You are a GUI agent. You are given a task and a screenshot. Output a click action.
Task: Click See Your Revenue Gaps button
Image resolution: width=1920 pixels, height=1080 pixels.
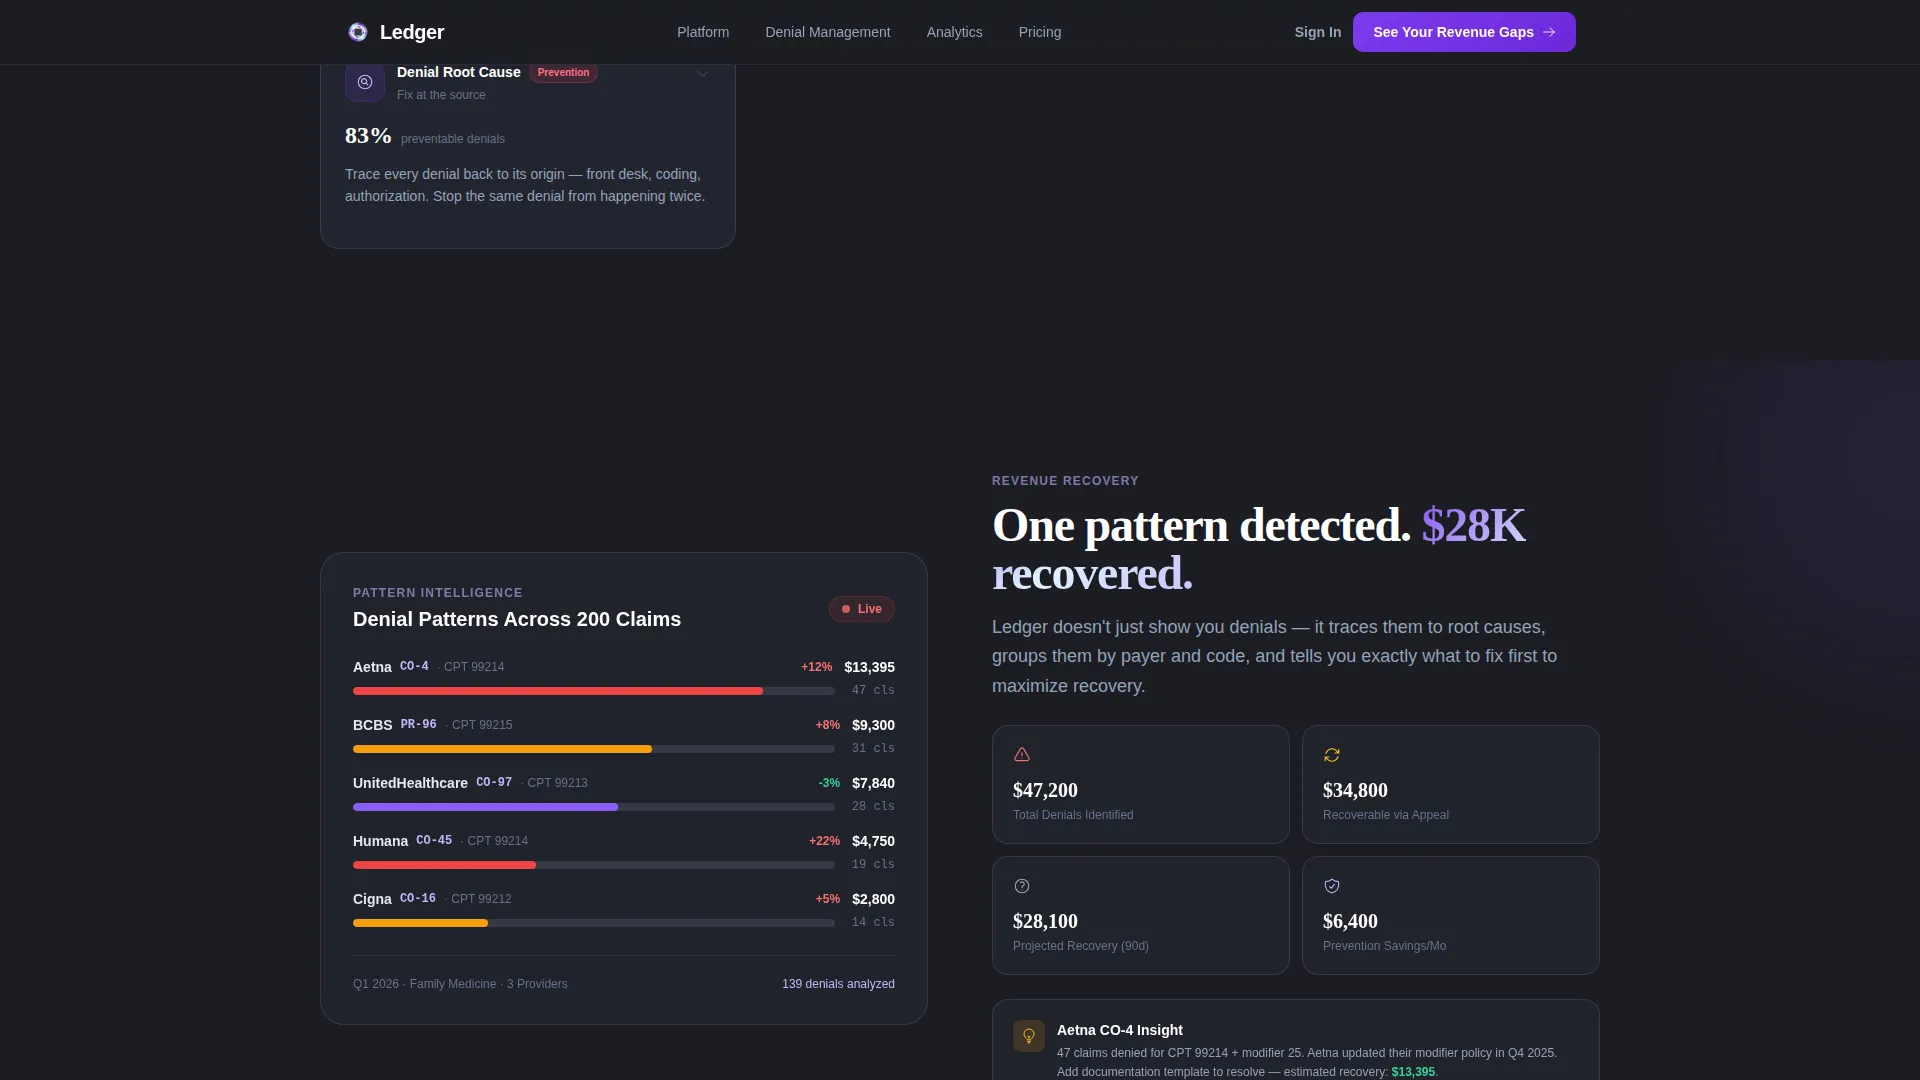[1464, 32]
